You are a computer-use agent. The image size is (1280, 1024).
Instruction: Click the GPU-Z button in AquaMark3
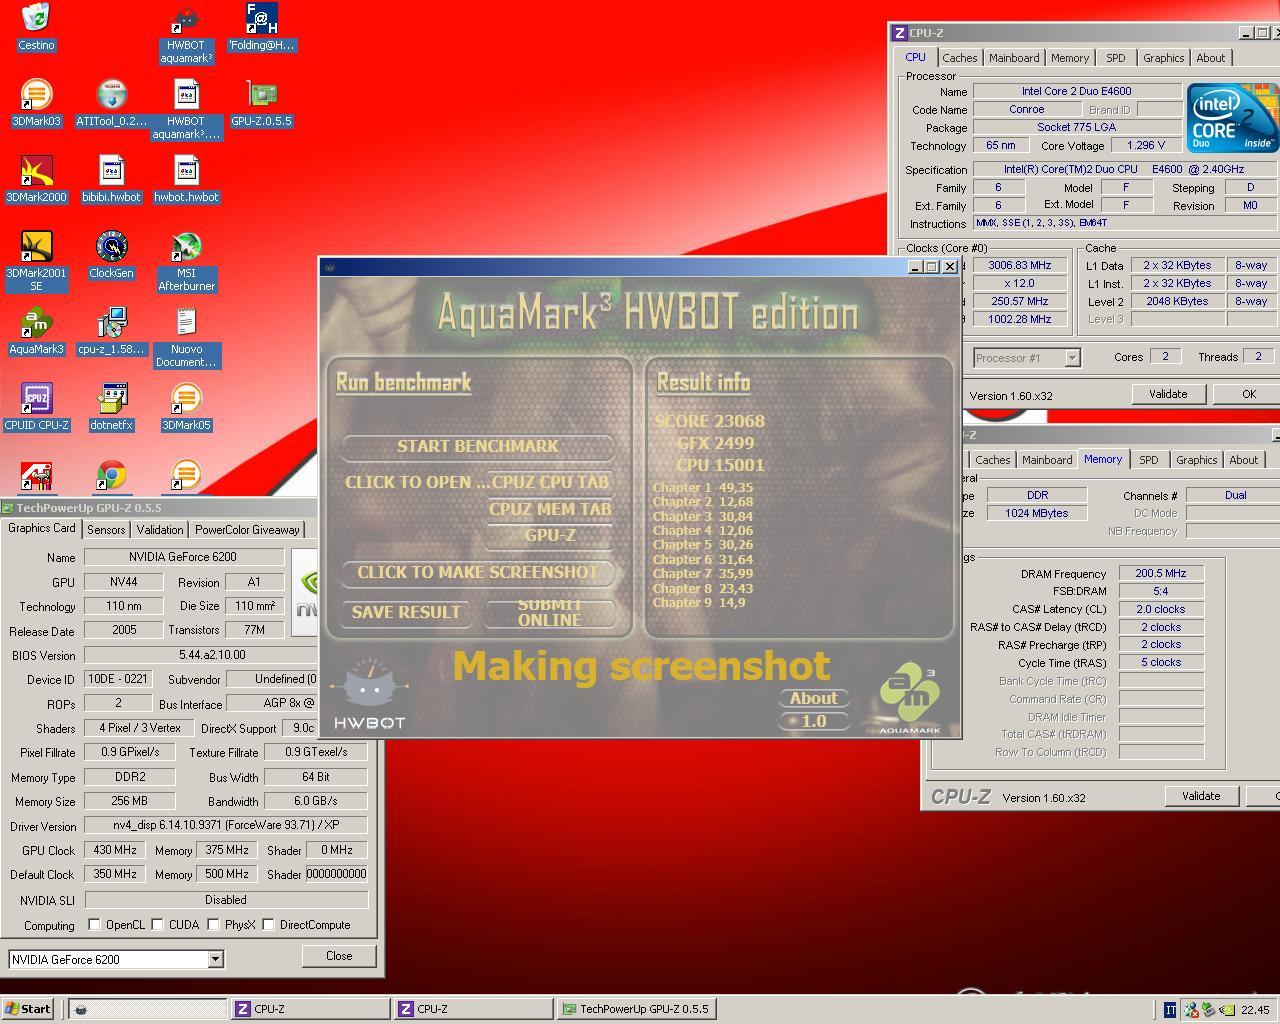[549, 536]
